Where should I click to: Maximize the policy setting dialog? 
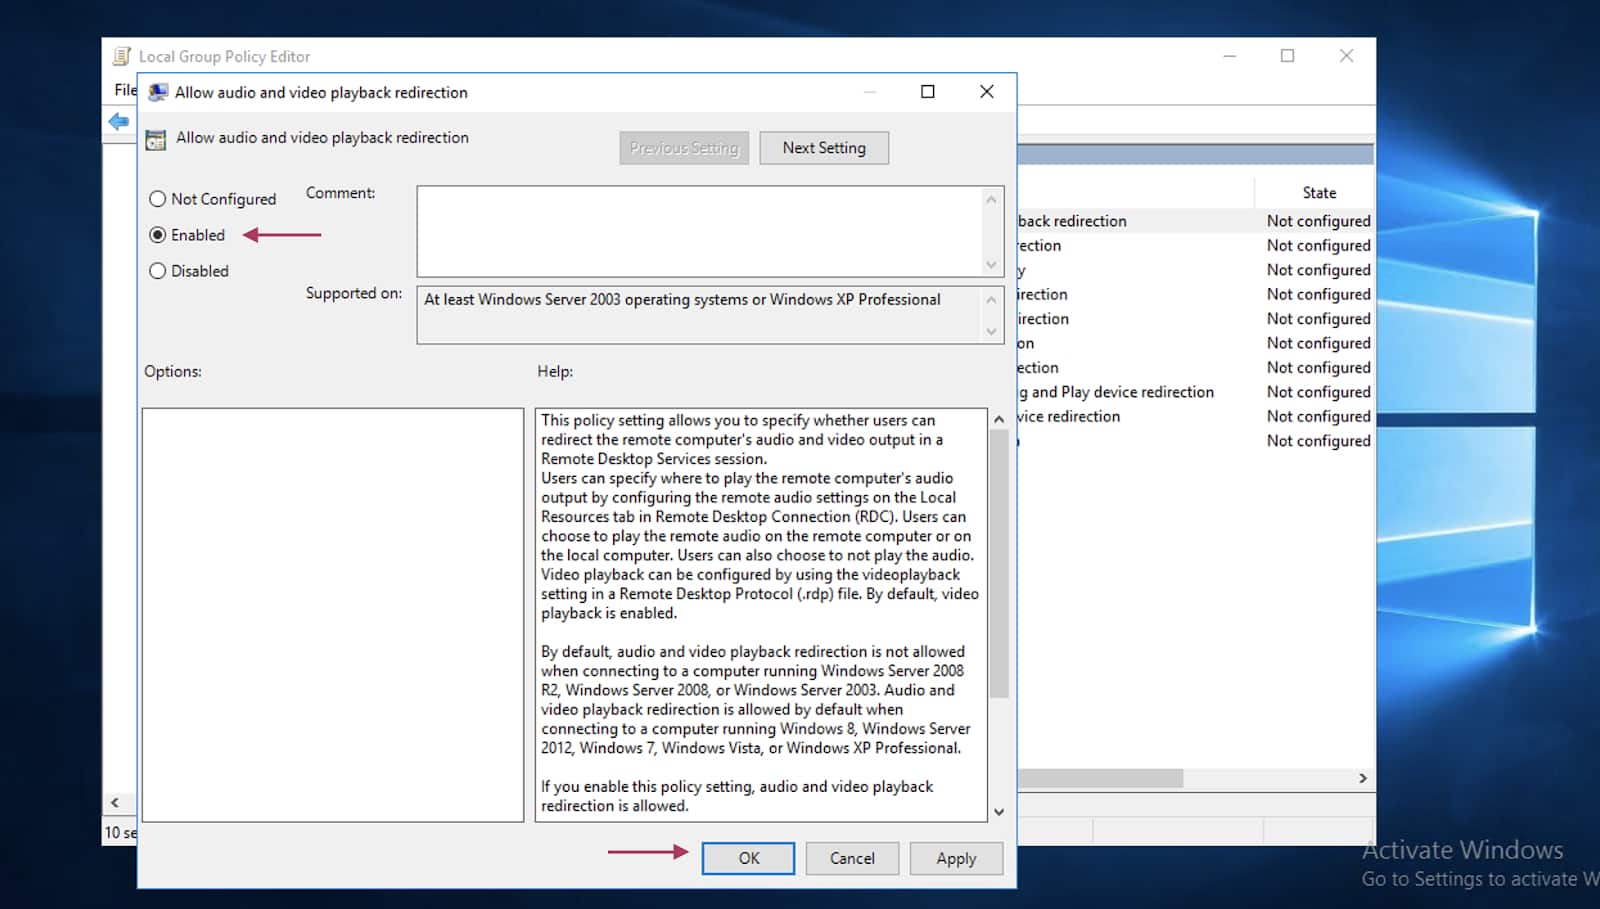(928, 92)
